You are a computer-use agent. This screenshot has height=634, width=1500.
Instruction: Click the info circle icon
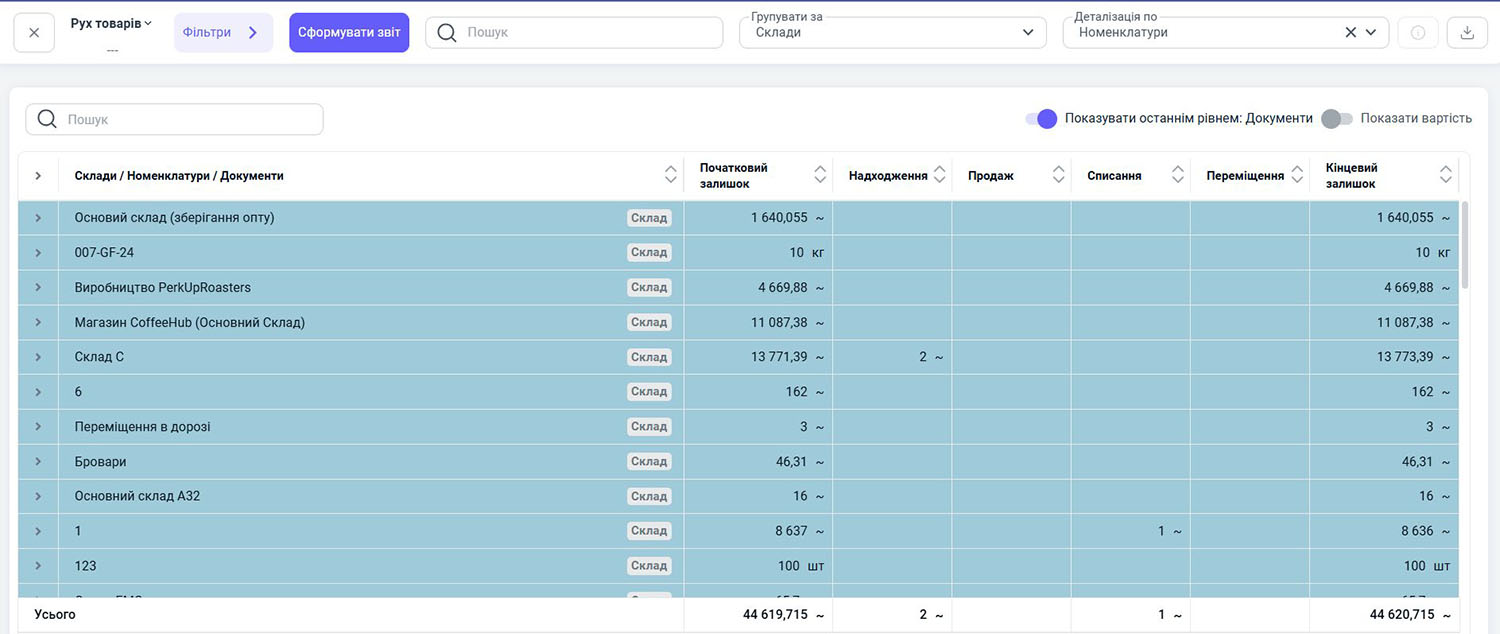(1417, 32)
